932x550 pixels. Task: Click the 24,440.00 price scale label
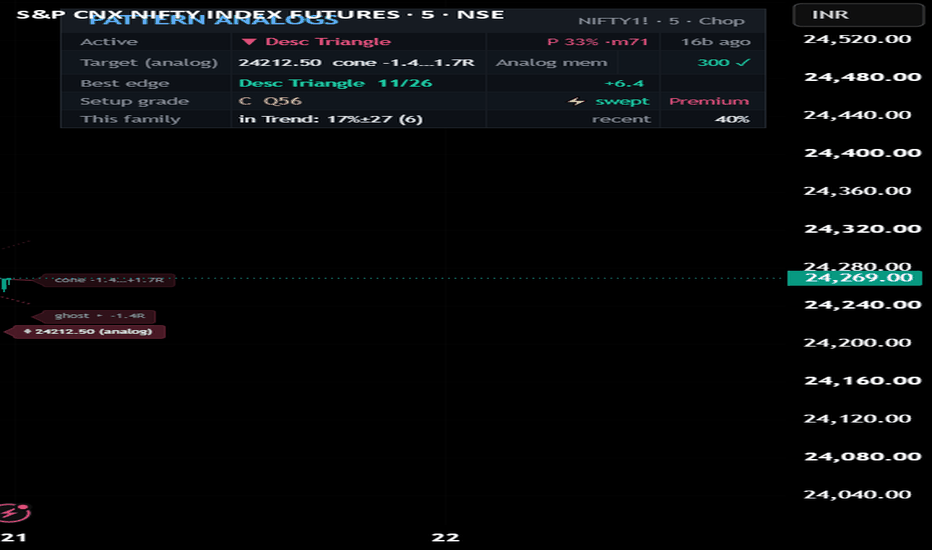[x=857, y=115]
